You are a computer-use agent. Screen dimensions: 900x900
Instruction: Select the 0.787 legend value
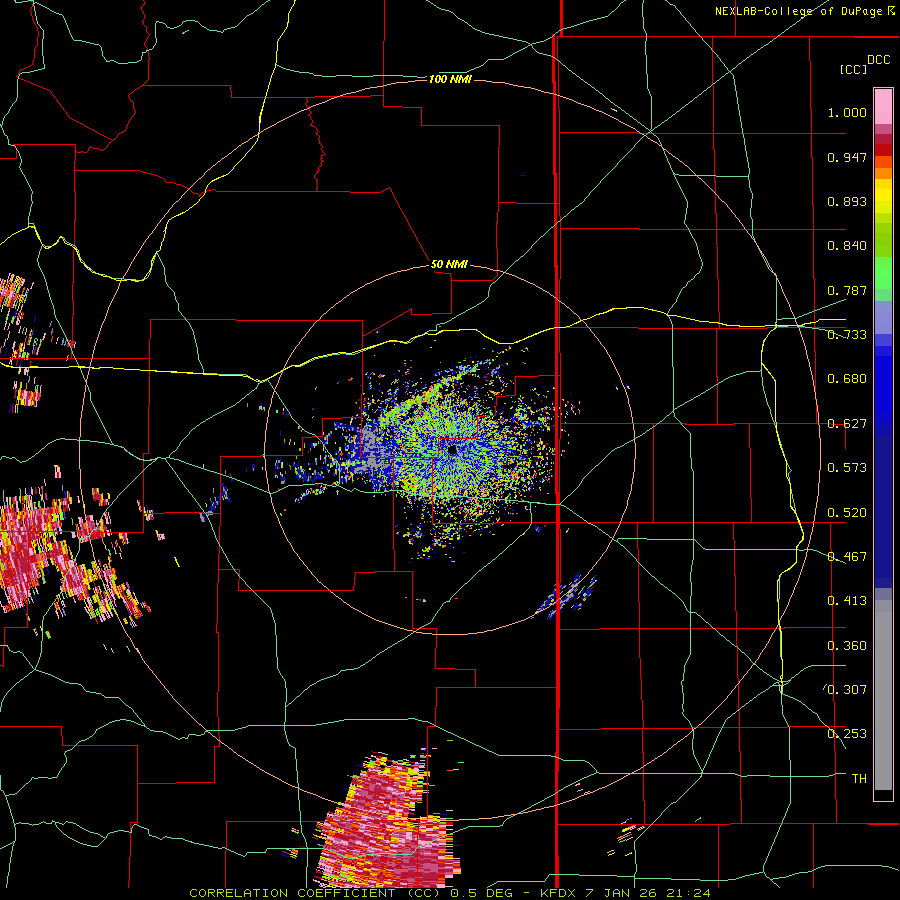[847, 290]
